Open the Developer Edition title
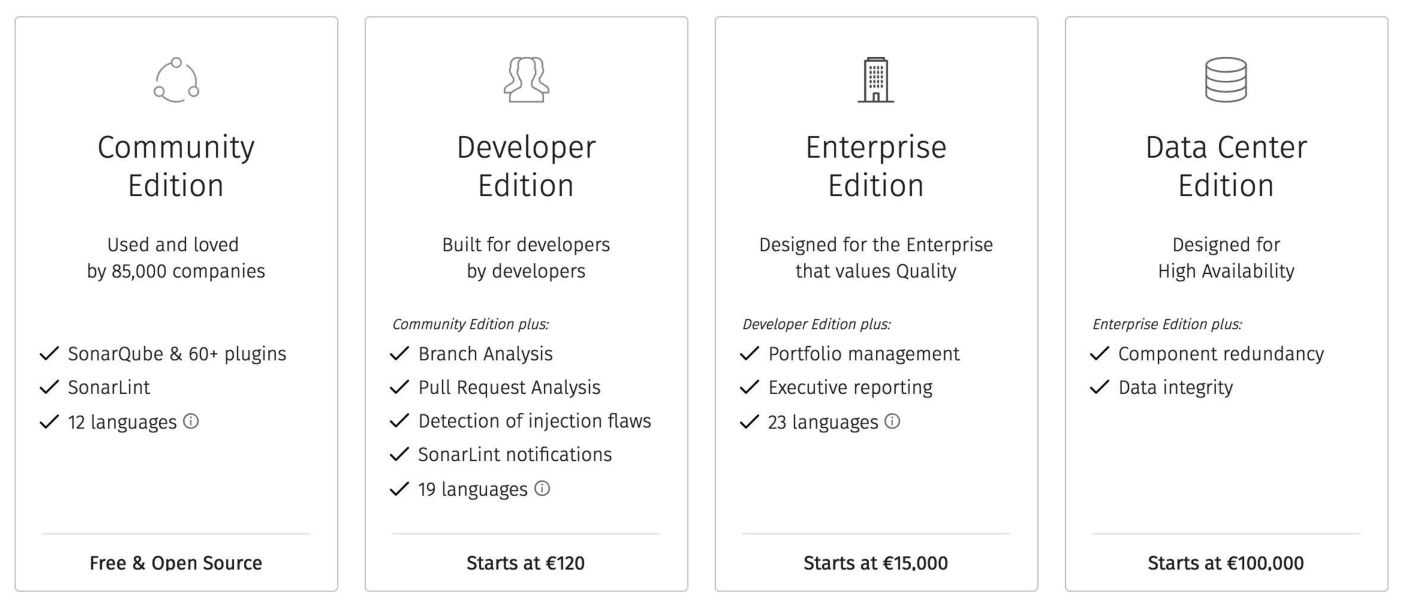 pos(526,166)
